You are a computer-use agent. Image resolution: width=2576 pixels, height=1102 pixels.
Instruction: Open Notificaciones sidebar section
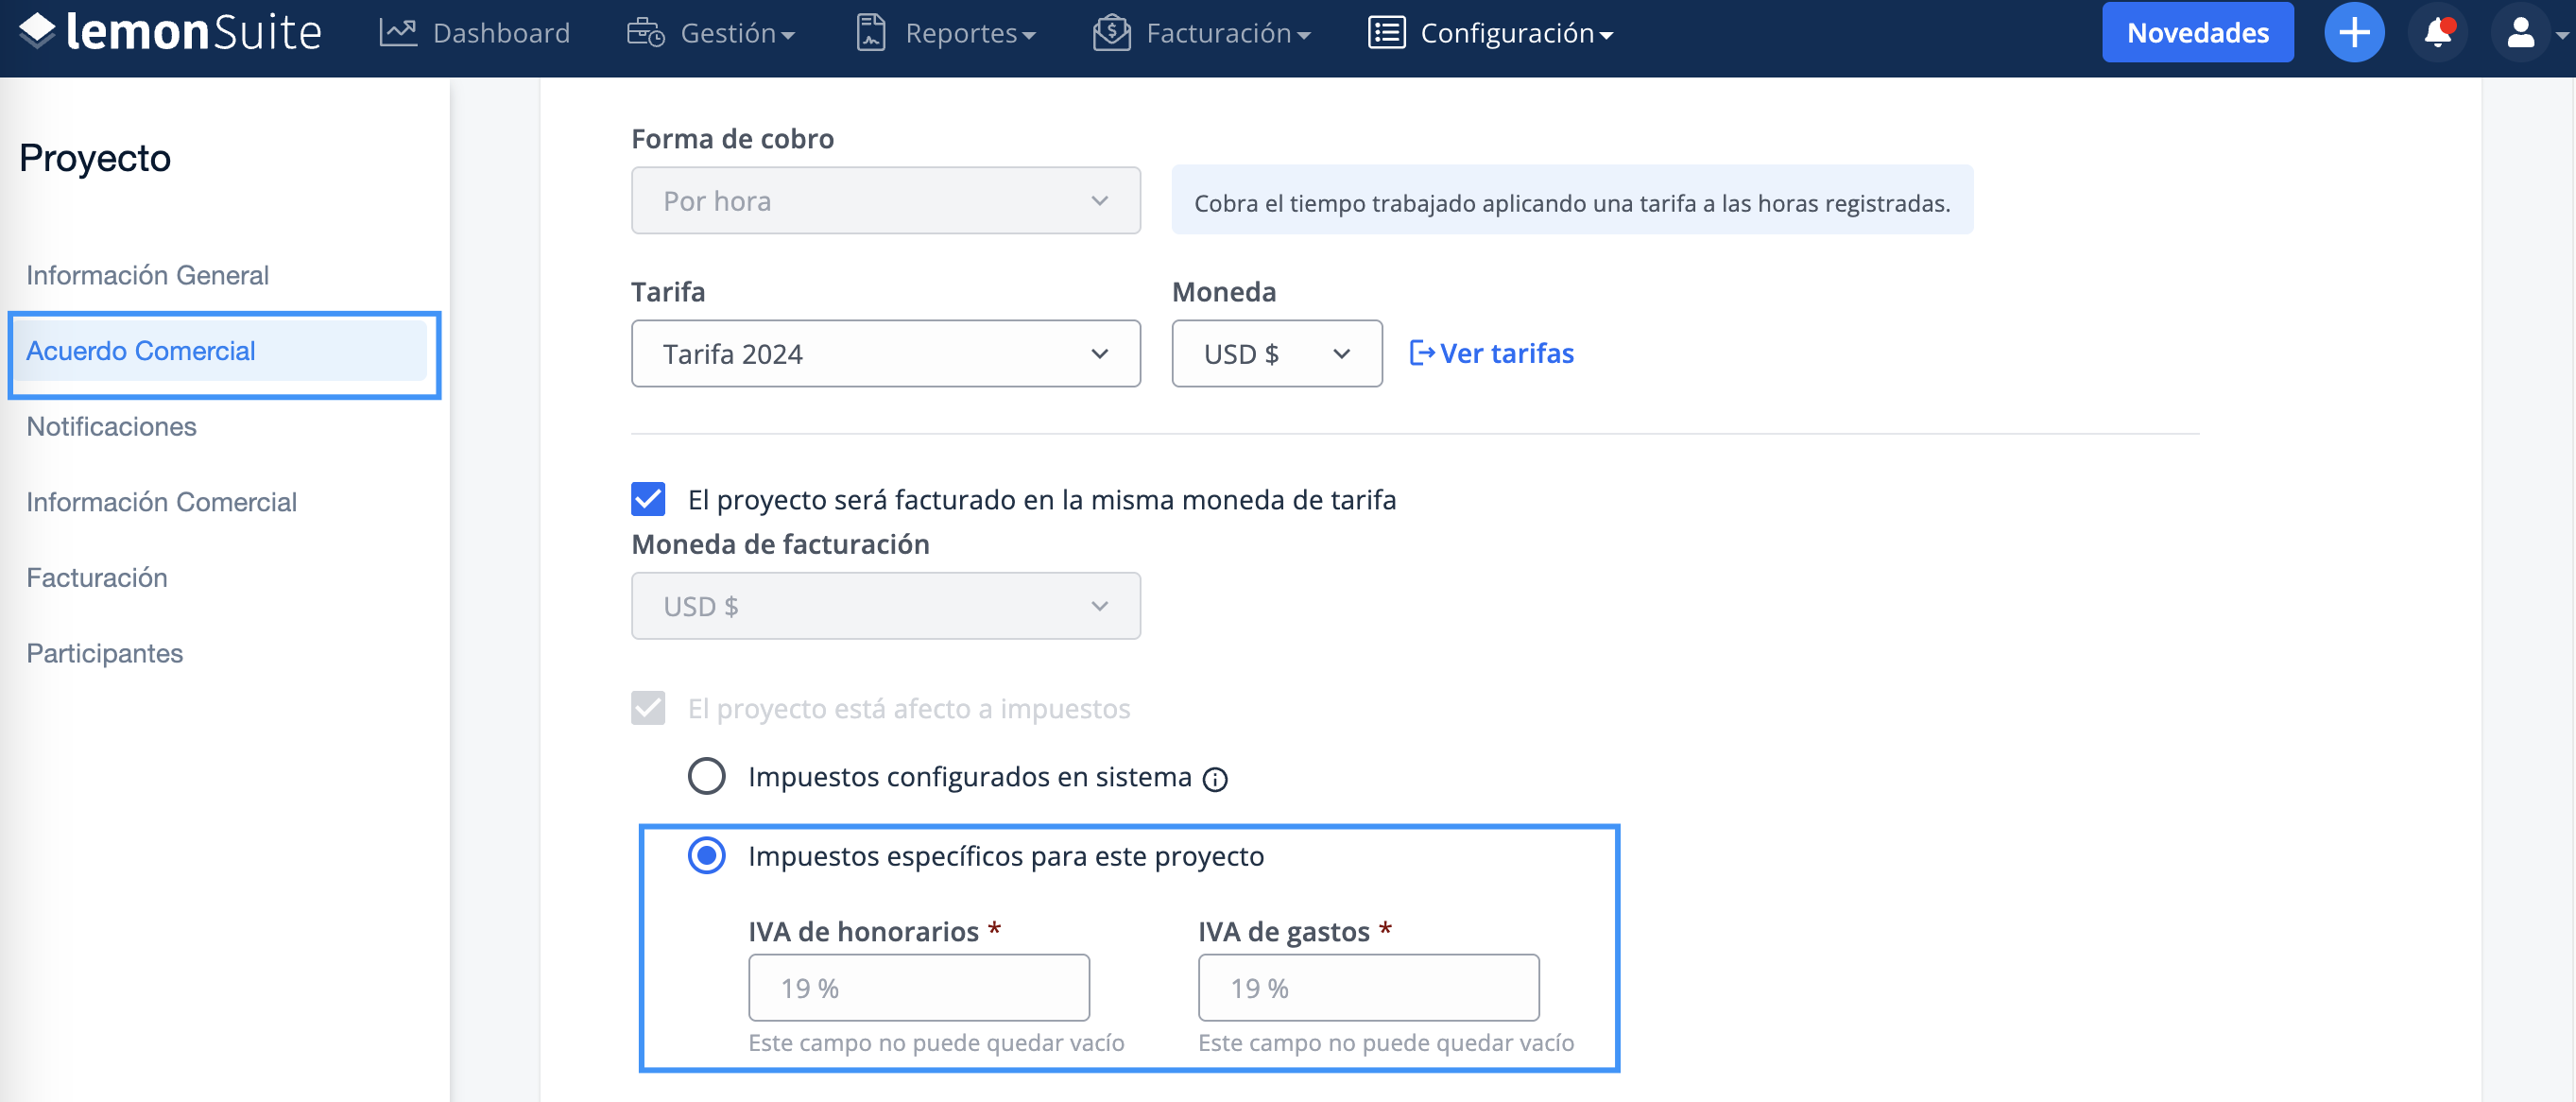(x=111, y=427)
